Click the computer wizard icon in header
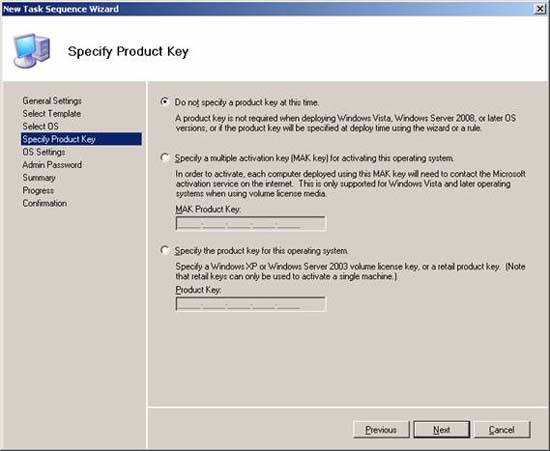The image size is (550, 451). pyautogui.click(x=32, y=50)
